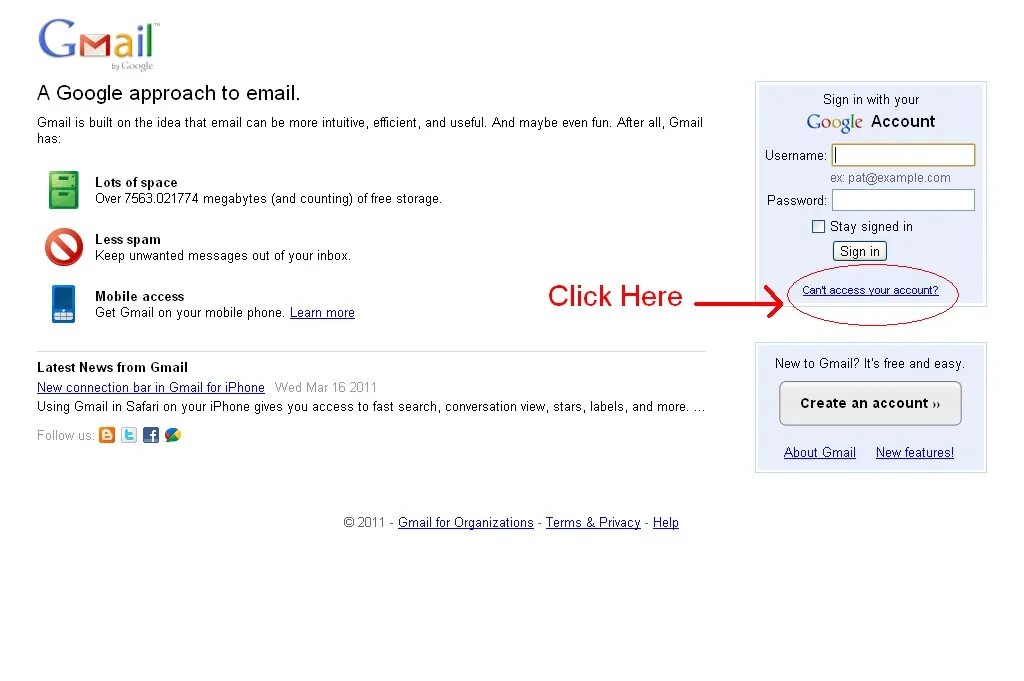Click the Sign in with your text
Image resolution: width=1024 pixels, height=681 pixels.
(x=871, y=99)
